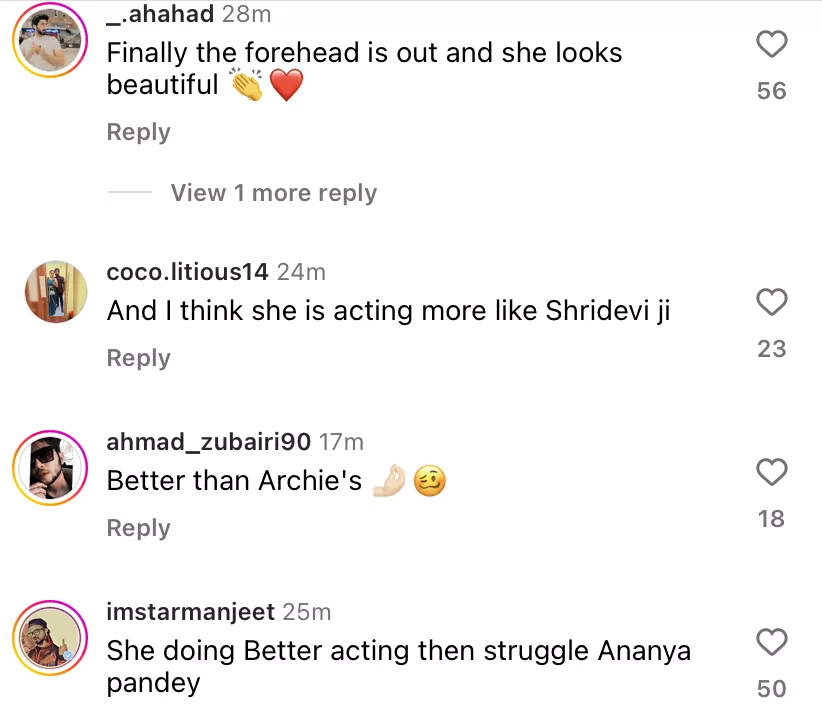Reply to _.ahahad's comment

coord(138,132)
